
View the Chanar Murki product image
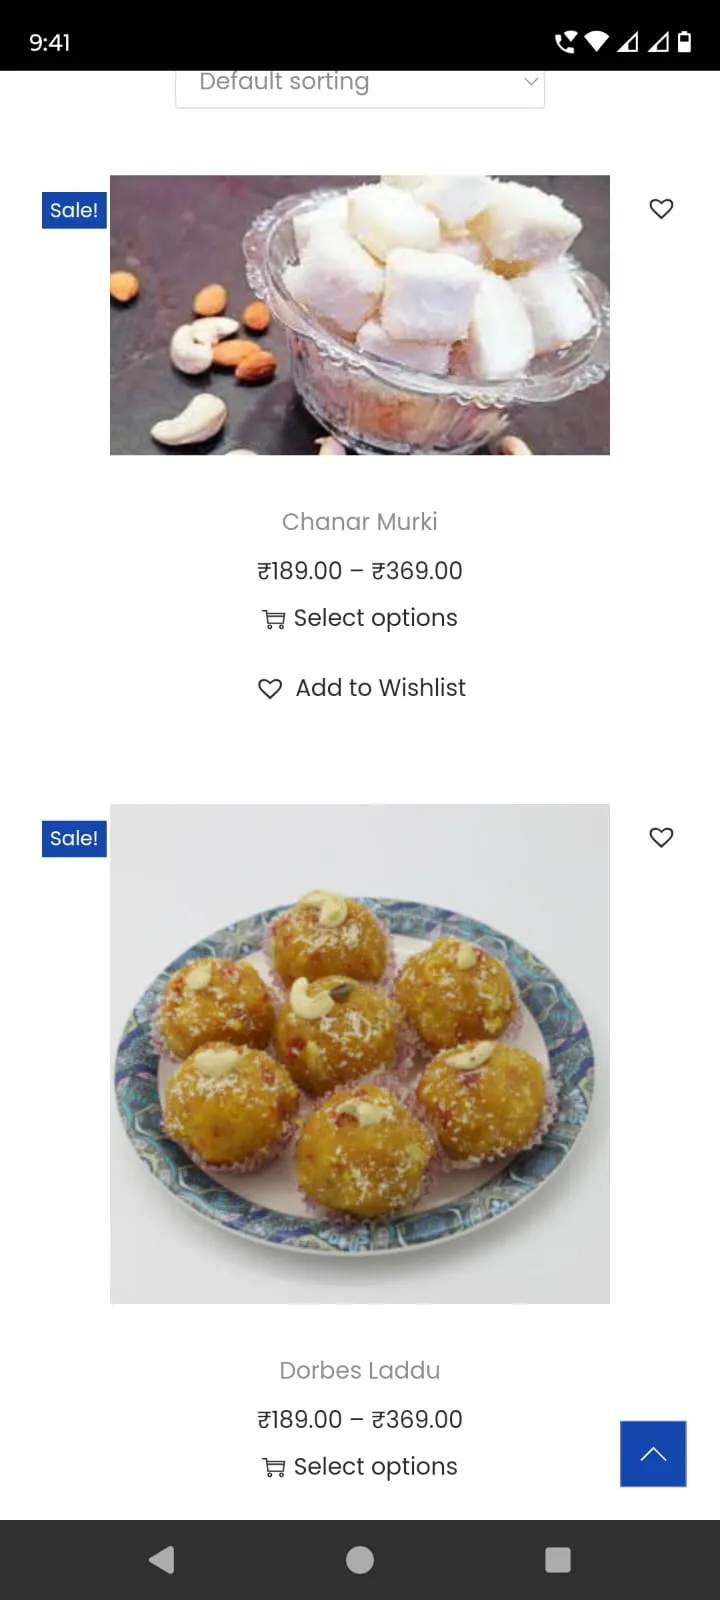(x=360, y=315)
